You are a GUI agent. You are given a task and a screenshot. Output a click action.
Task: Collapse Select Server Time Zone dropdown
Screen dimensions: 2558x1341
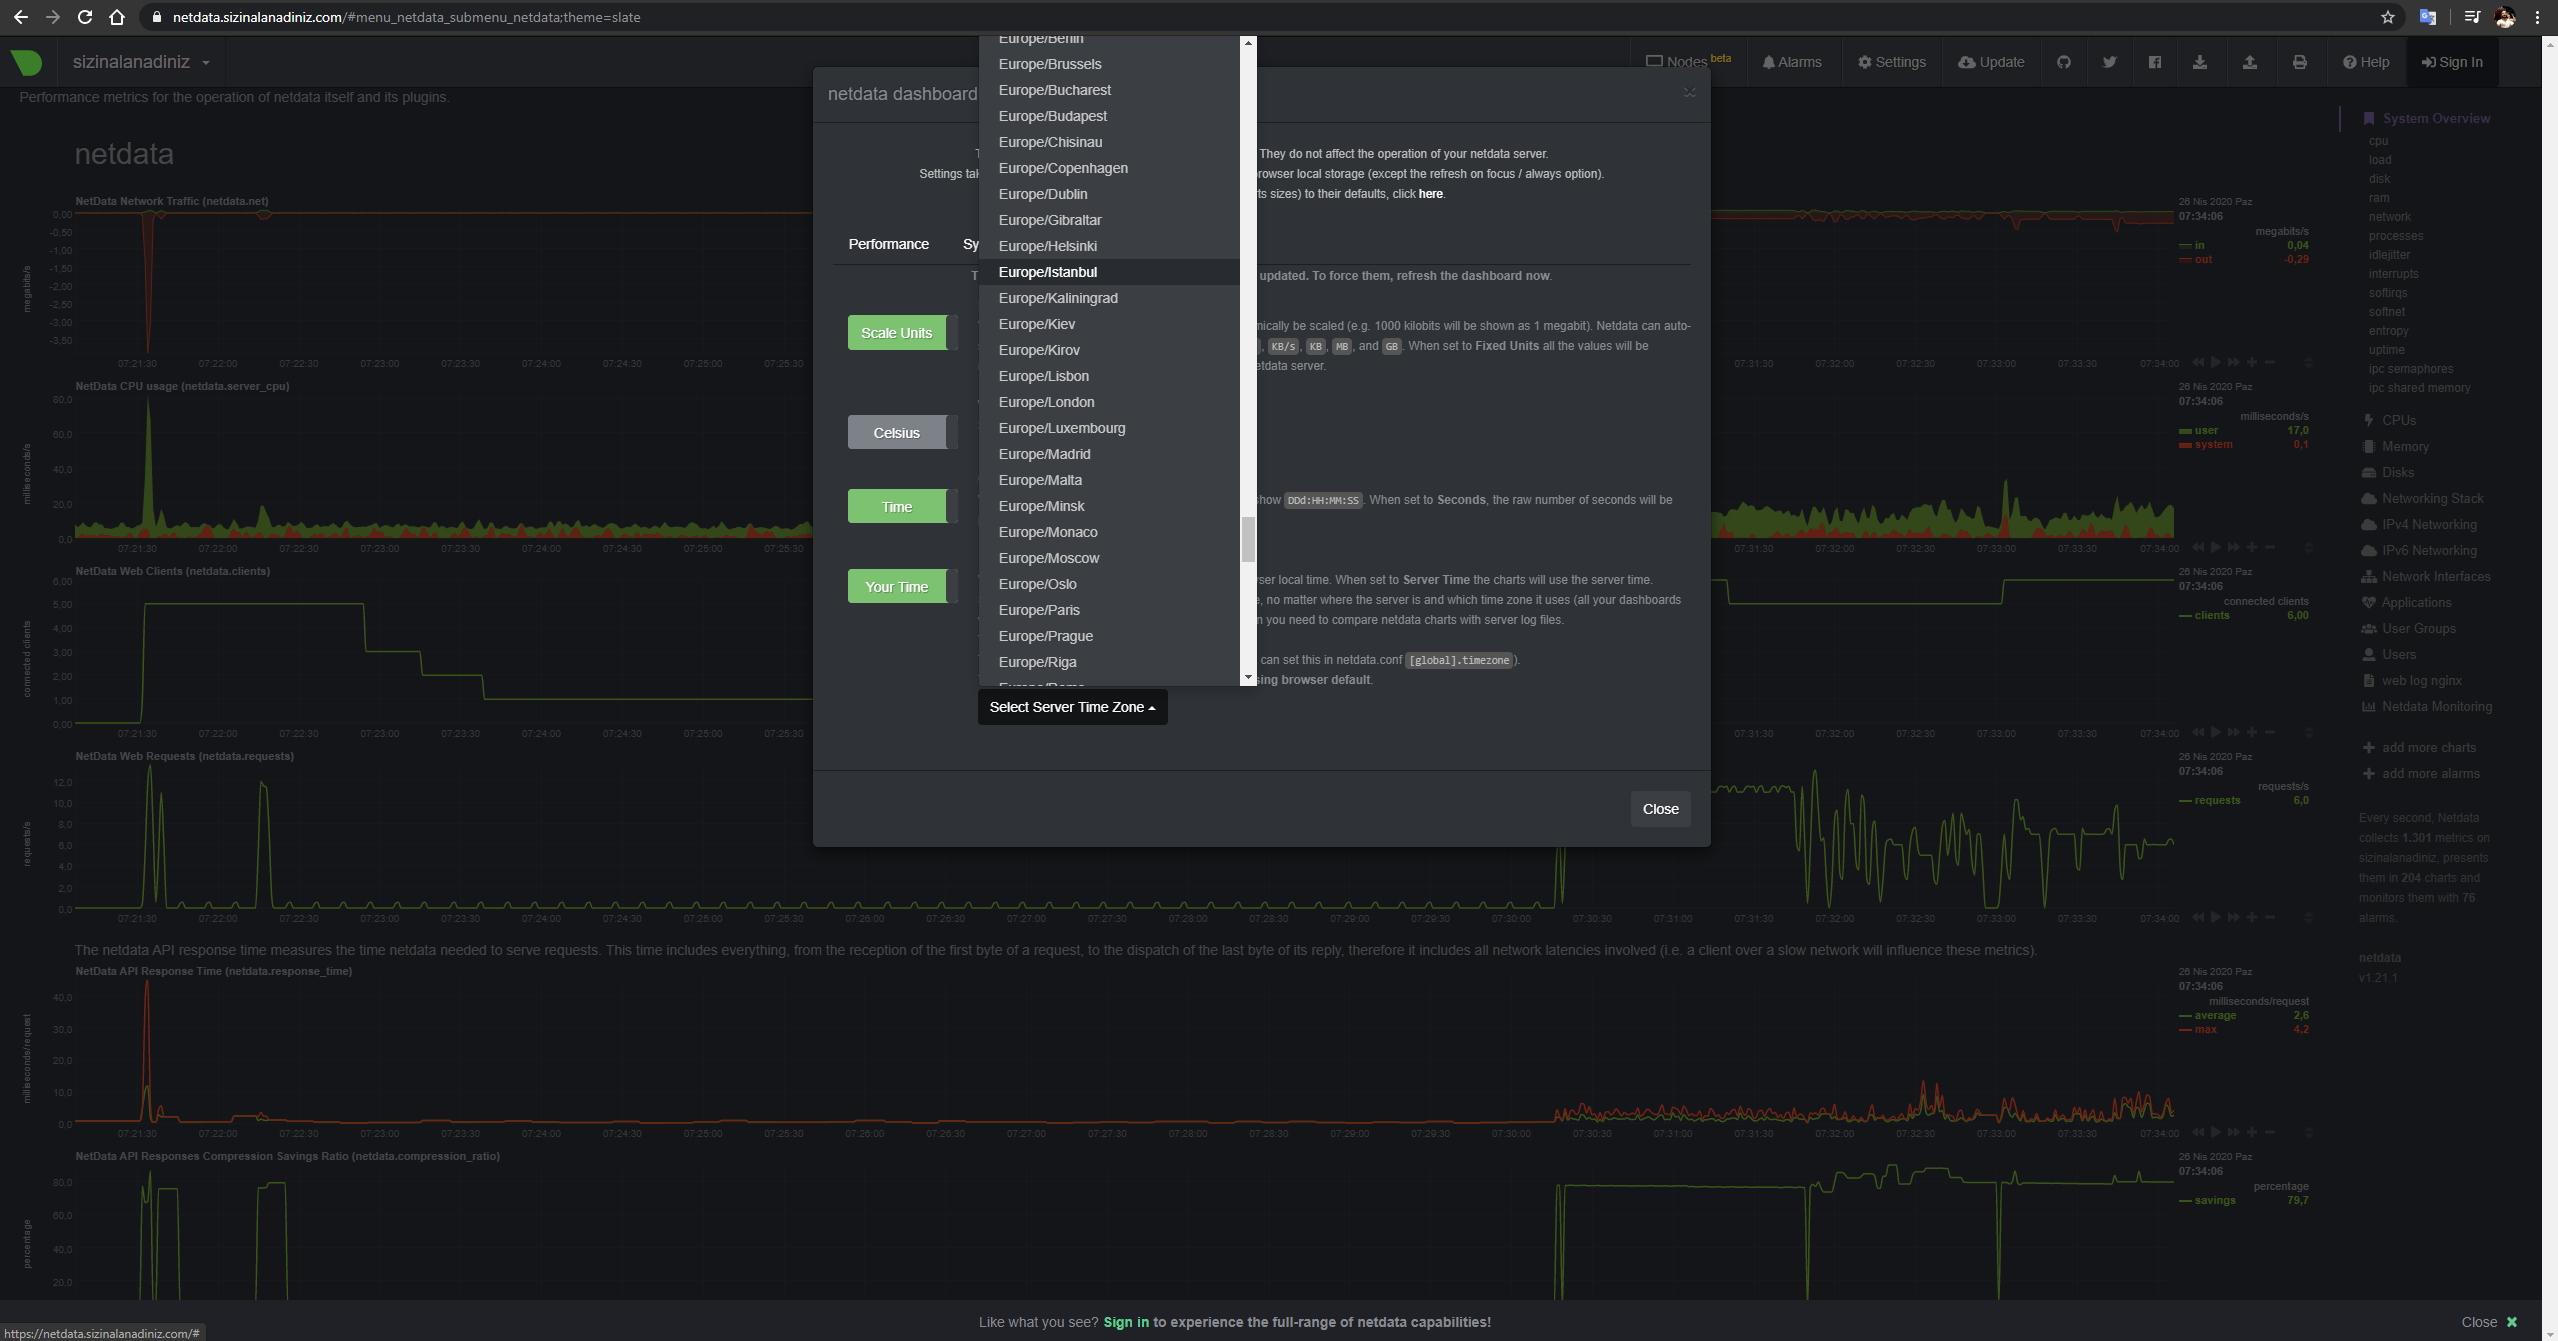(x=1072, y=707)
